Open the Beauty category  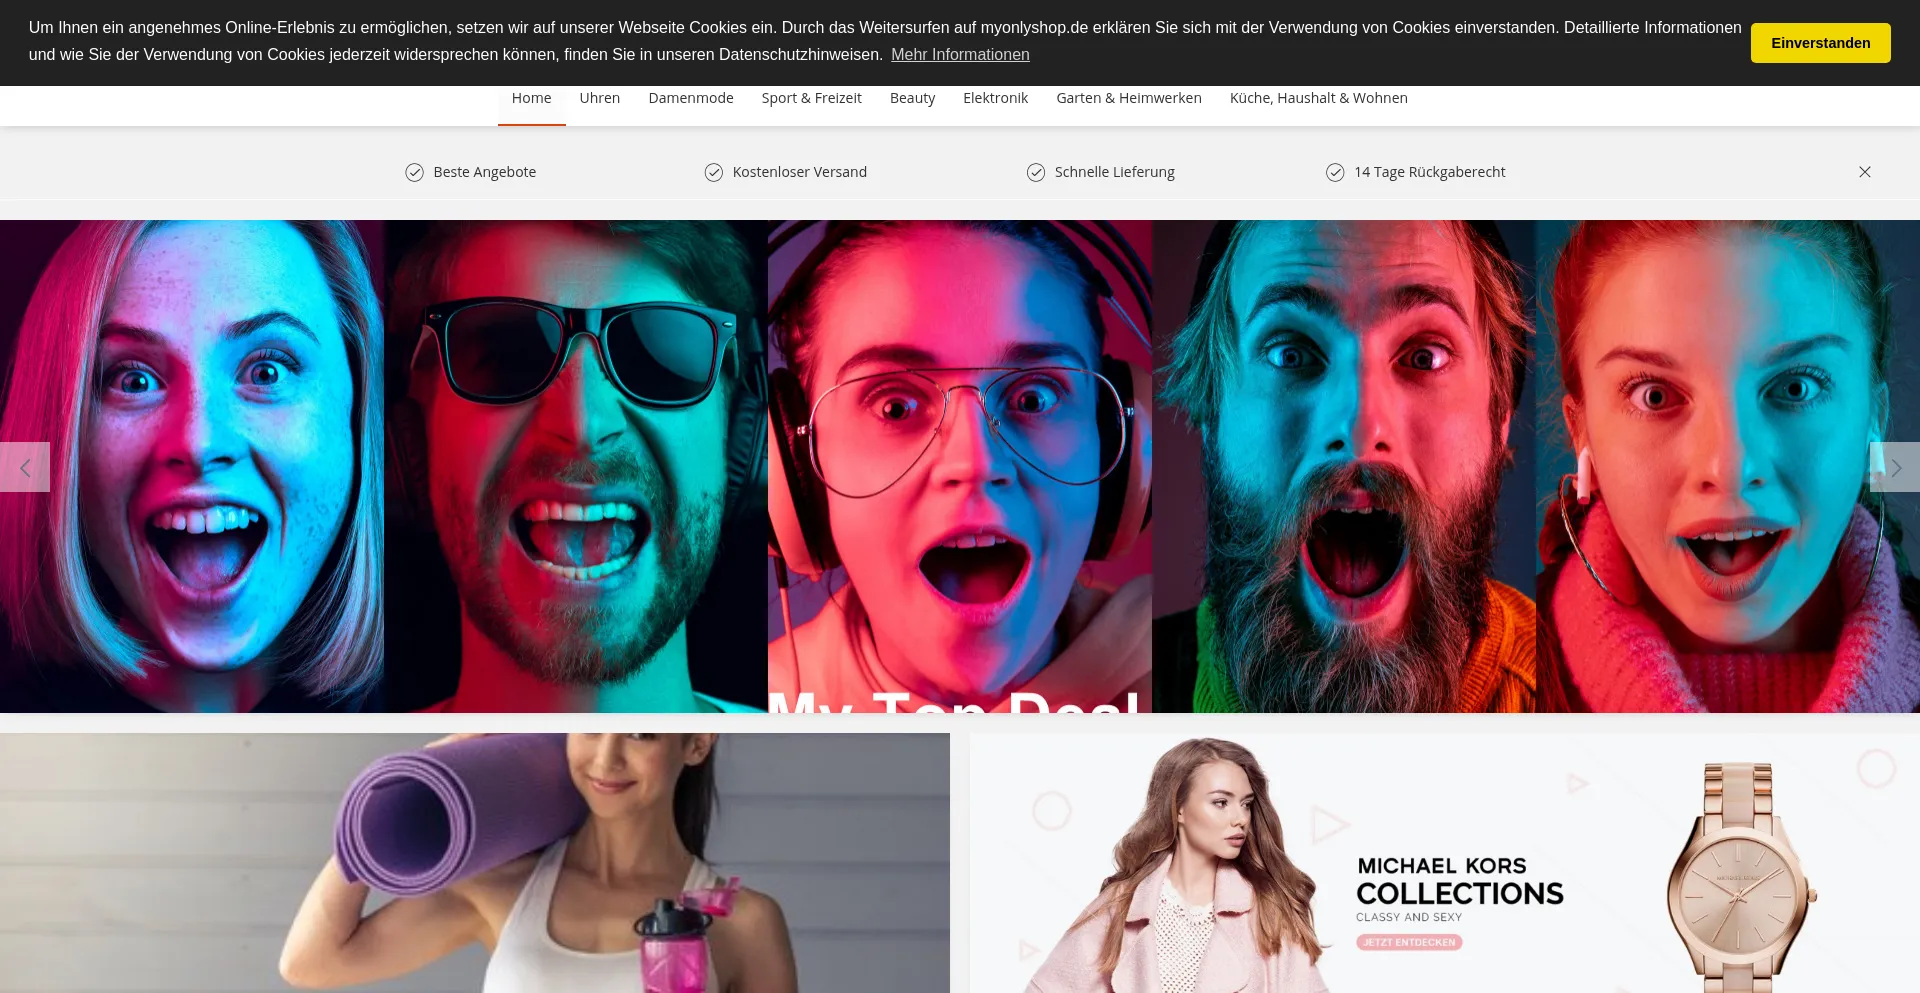click(x=912, y=98)
